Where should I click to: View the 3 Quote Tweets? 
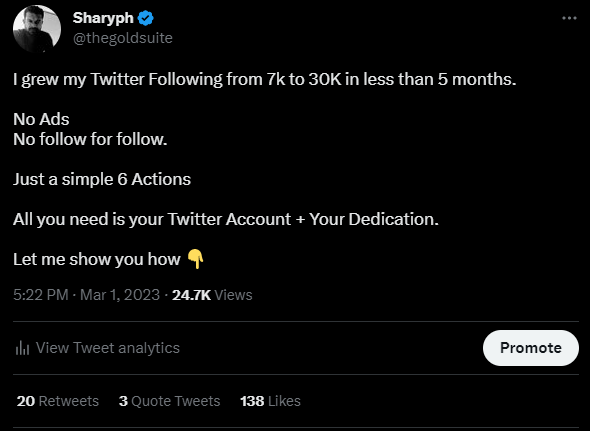(169, 401)
